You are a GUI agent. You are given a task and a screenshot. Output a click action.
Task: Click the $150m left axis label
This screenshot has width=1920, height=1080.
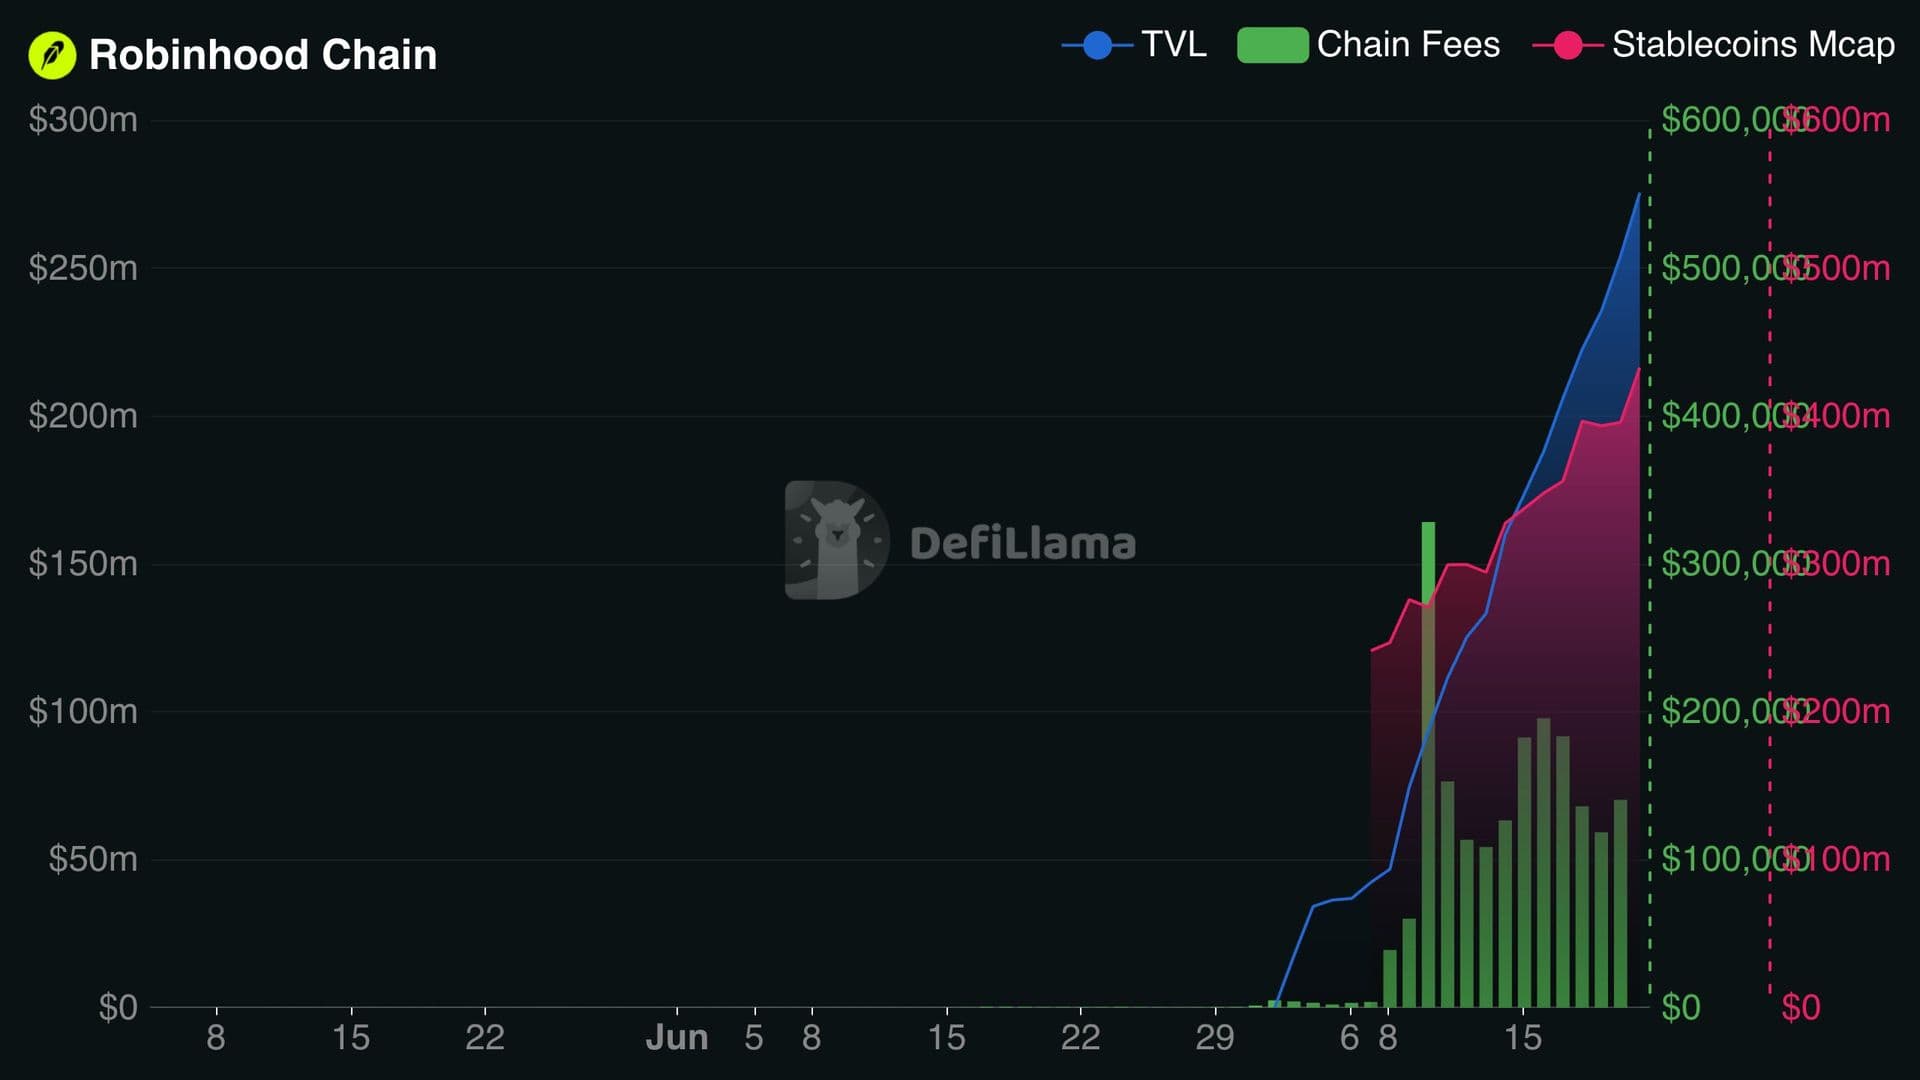click(x=83, y=564)
